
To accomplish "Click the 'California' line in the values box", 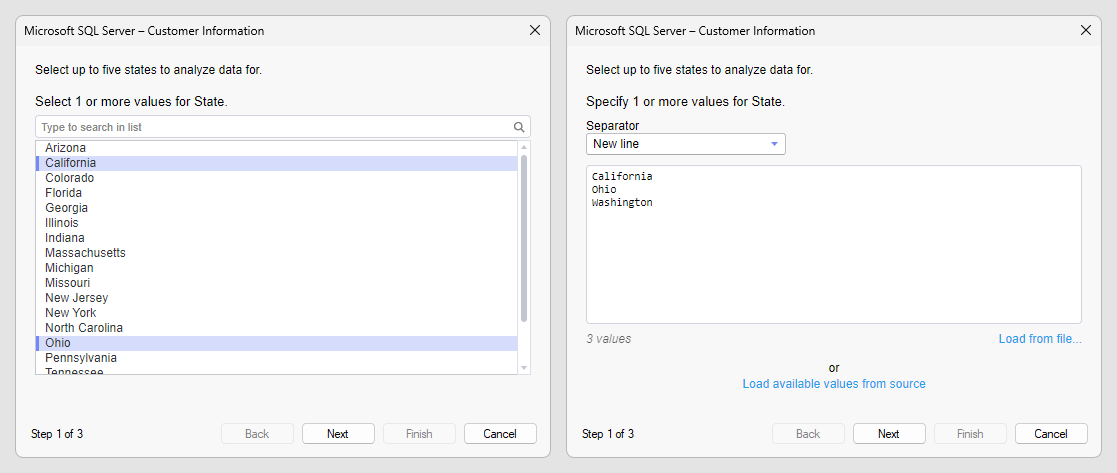I will coord(622,176).
